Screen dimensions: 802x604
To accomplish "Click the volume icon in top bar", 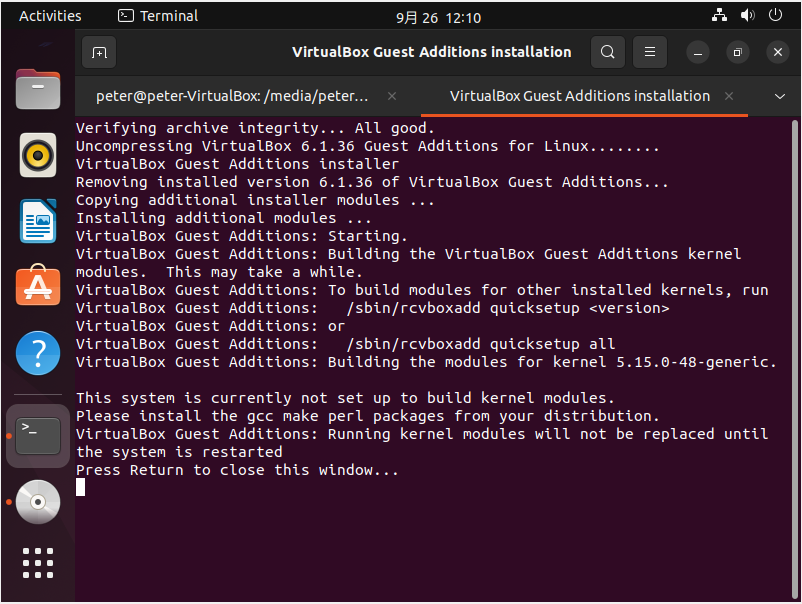I will (x=747, y=15).
